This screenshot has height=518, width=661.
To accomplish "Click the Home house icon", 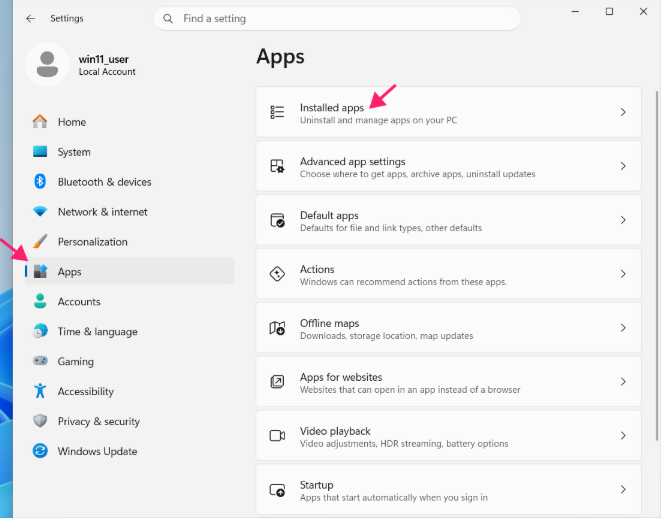I will click(x=40, y=122).
